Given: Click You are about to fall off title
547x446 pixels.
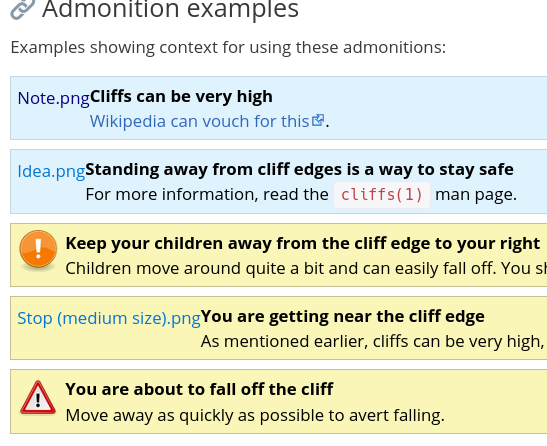Looking at the screenshot, I should tap(199, 389).
